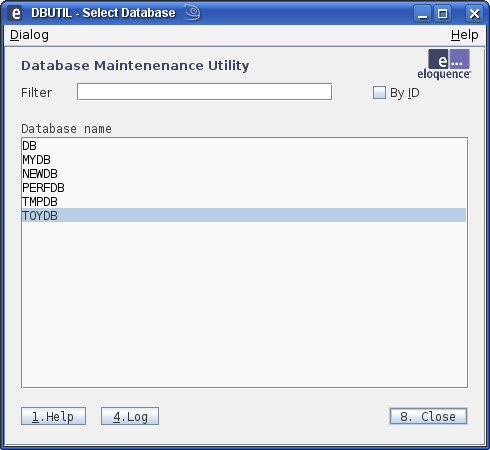The height and width of the screenshot is (450, 490).
Task: Select MYDB in the database list
Action: (244, 160)
